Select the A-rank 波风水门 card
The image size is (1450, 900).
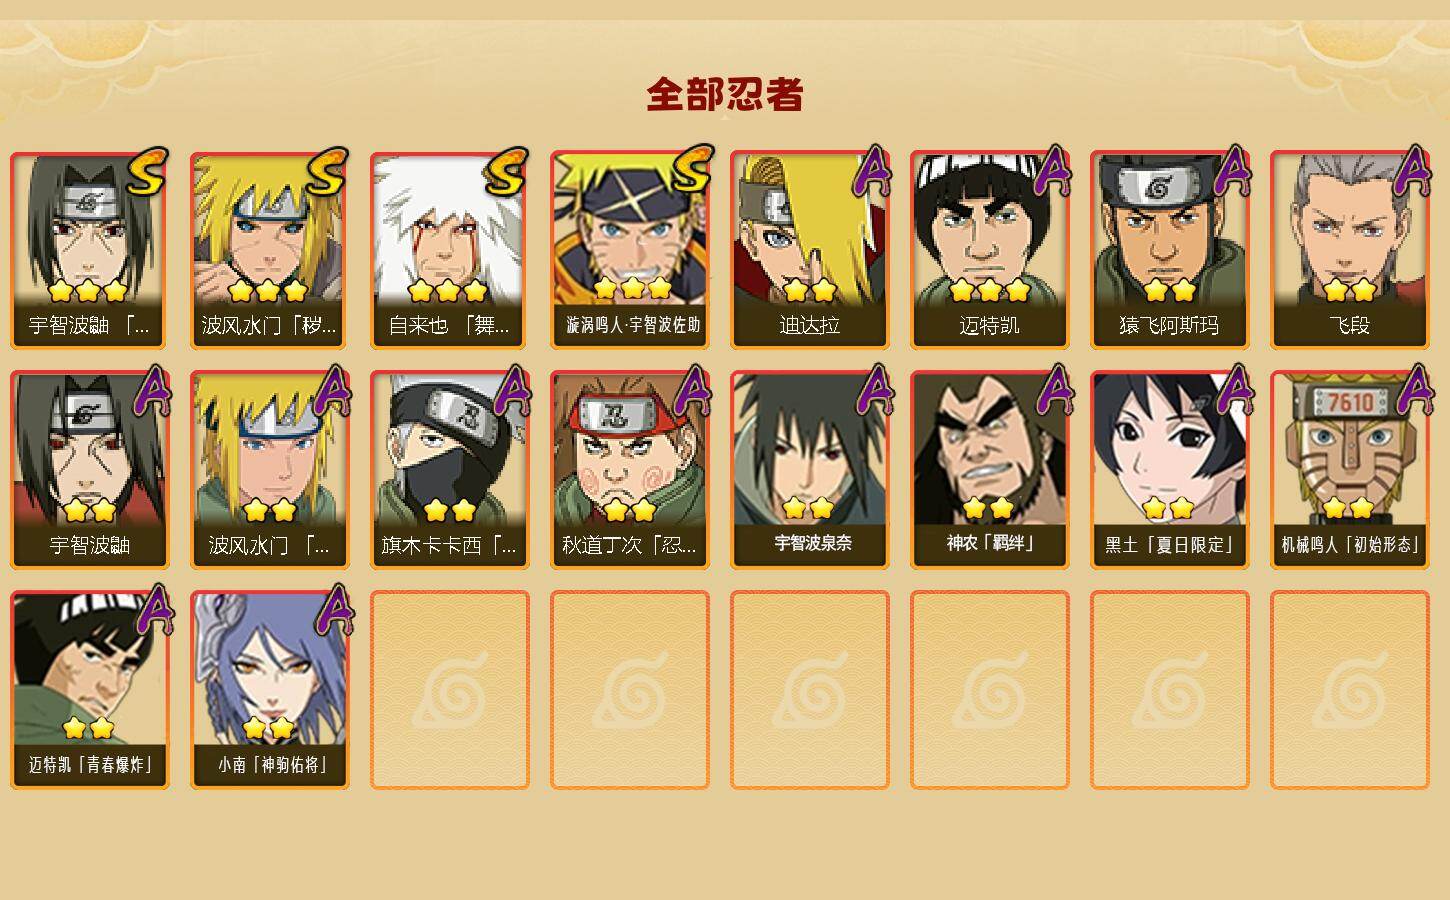click(270, 470)
